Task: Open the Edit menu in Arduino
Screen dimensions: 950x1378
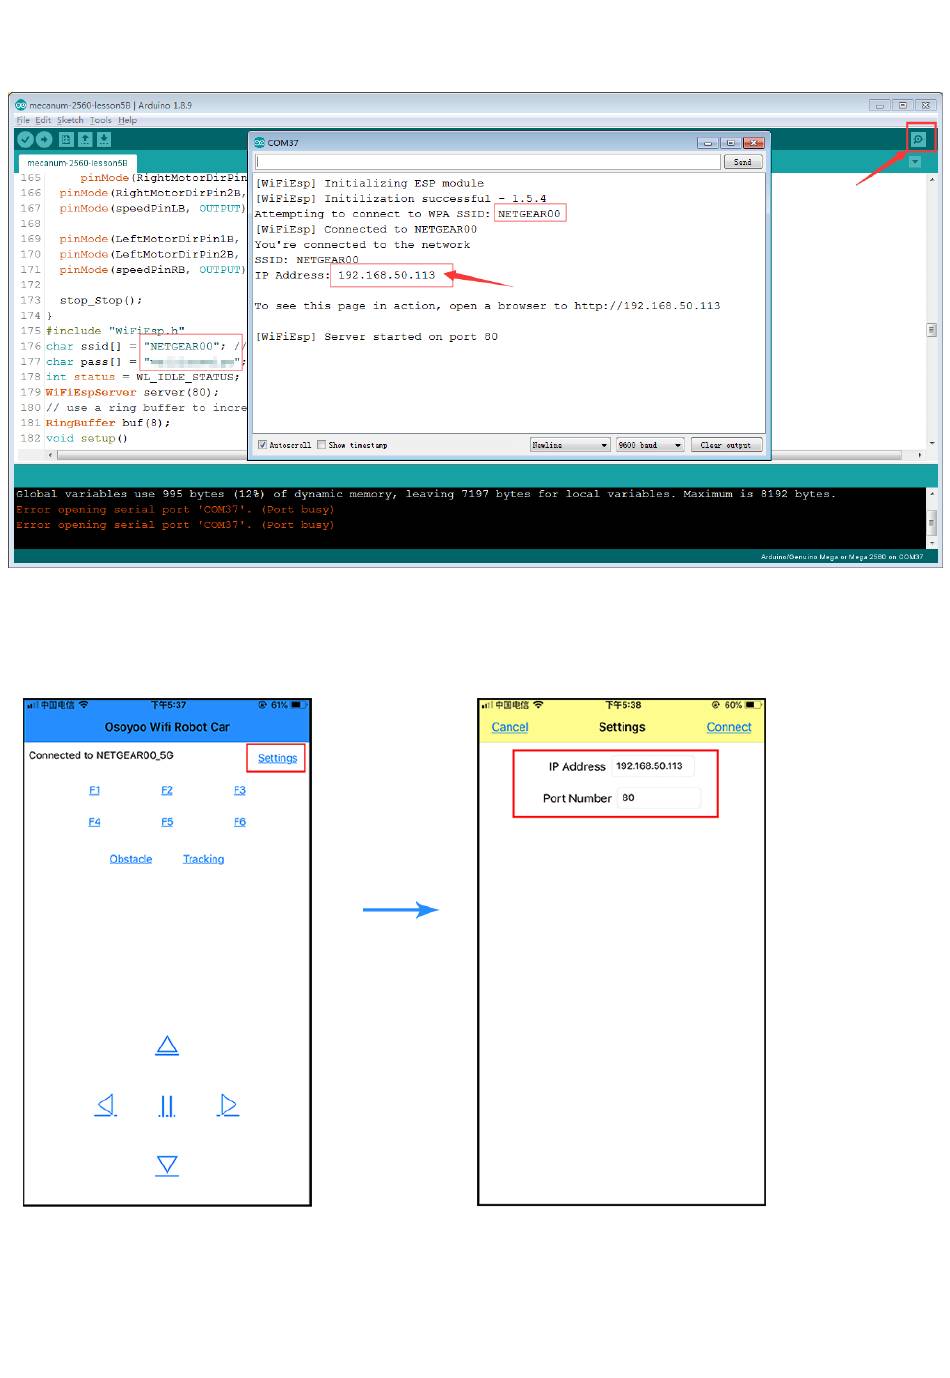Action: (x=43, y=120)
